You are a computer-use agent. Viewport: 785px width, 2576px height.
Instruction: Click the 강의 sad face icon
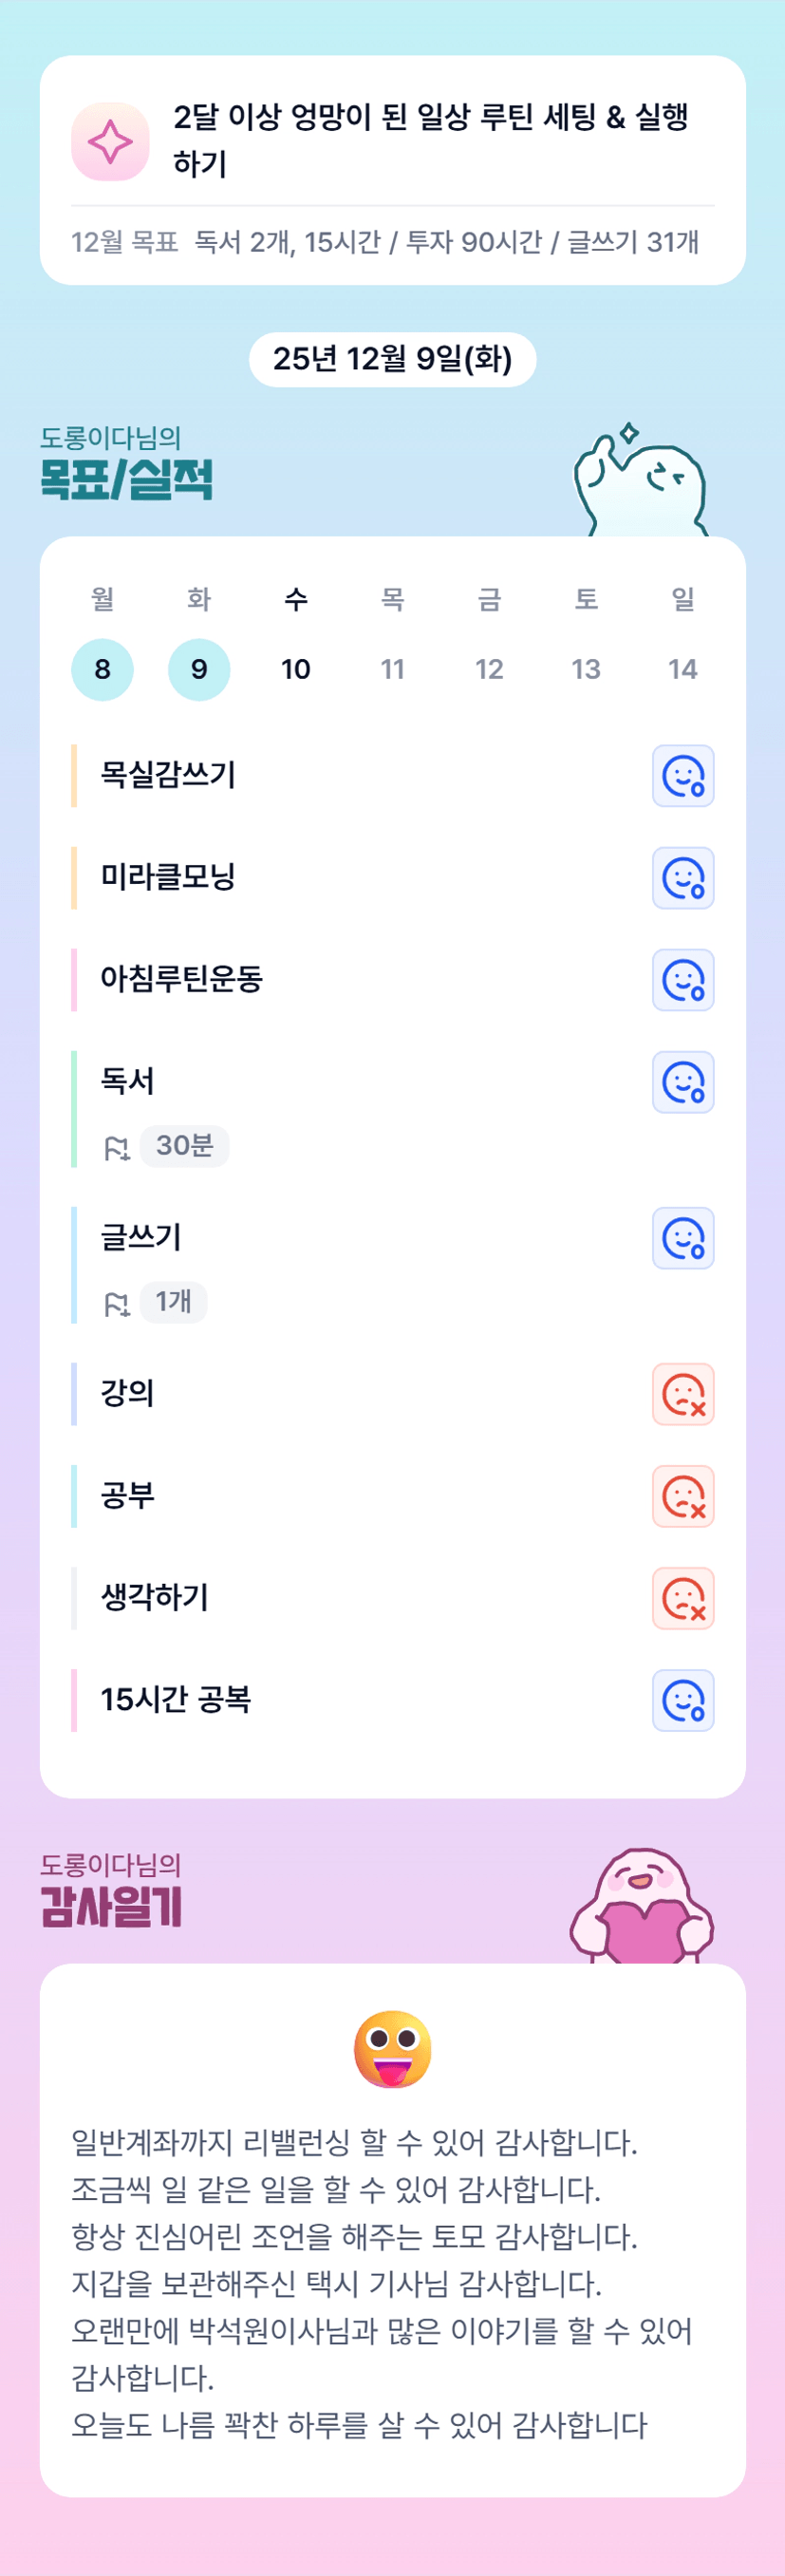683,1394
